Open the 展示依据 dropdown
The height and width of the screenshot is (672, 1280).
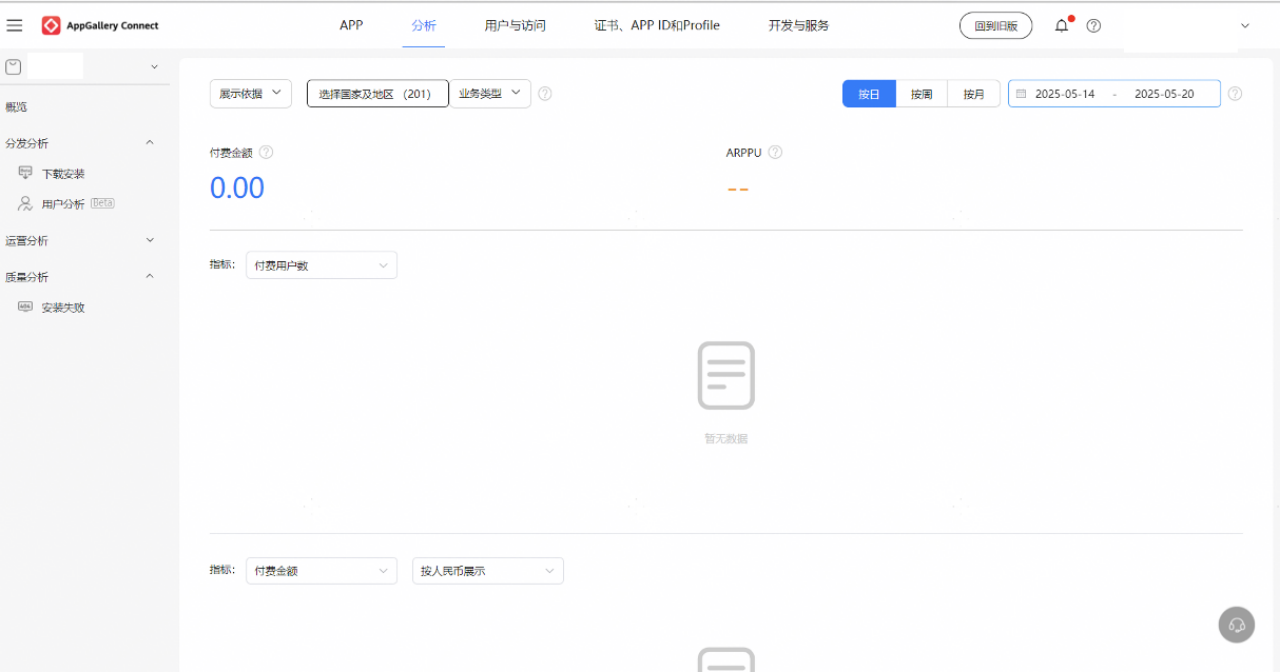pos(250,93)
